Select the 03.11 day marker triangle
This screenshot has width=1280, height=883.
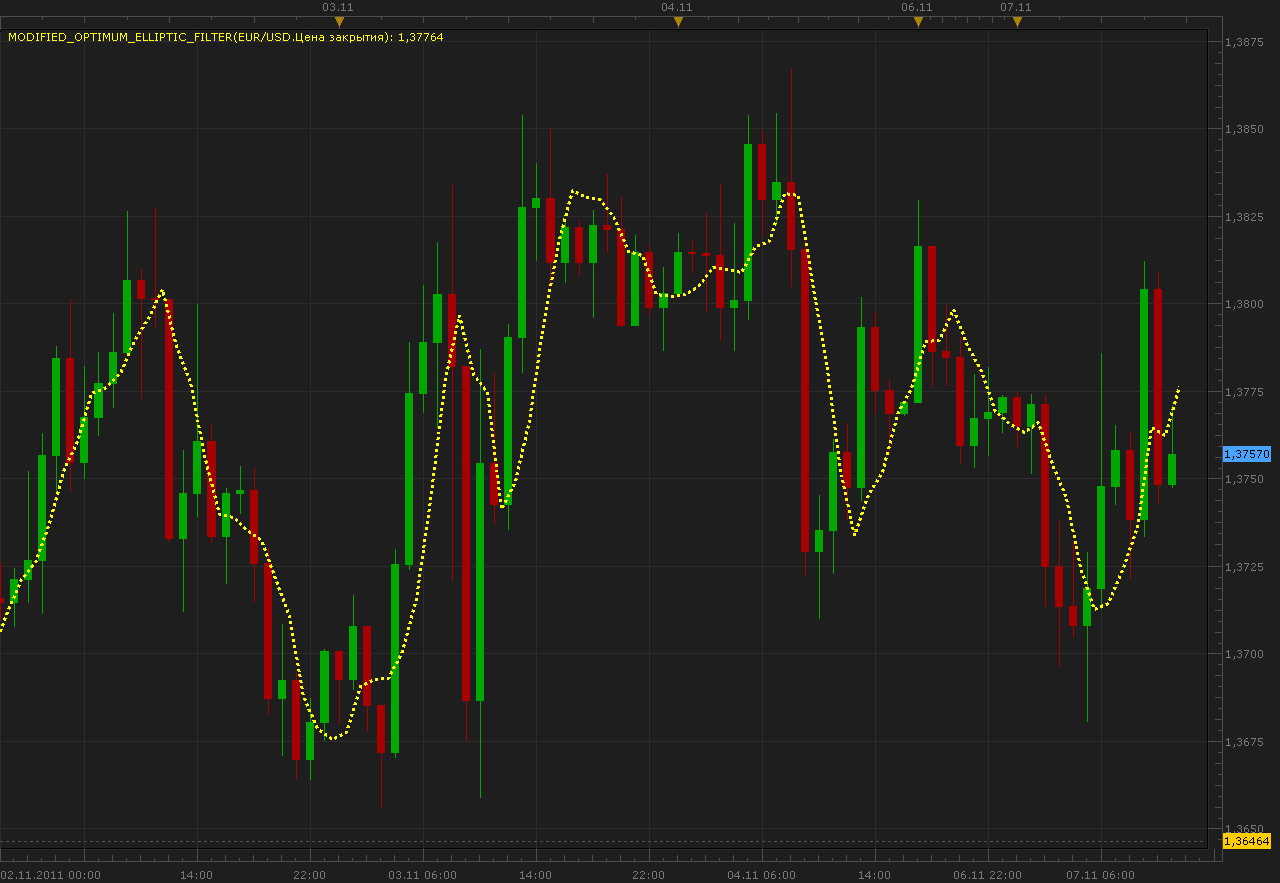click(x=339, y=21)
